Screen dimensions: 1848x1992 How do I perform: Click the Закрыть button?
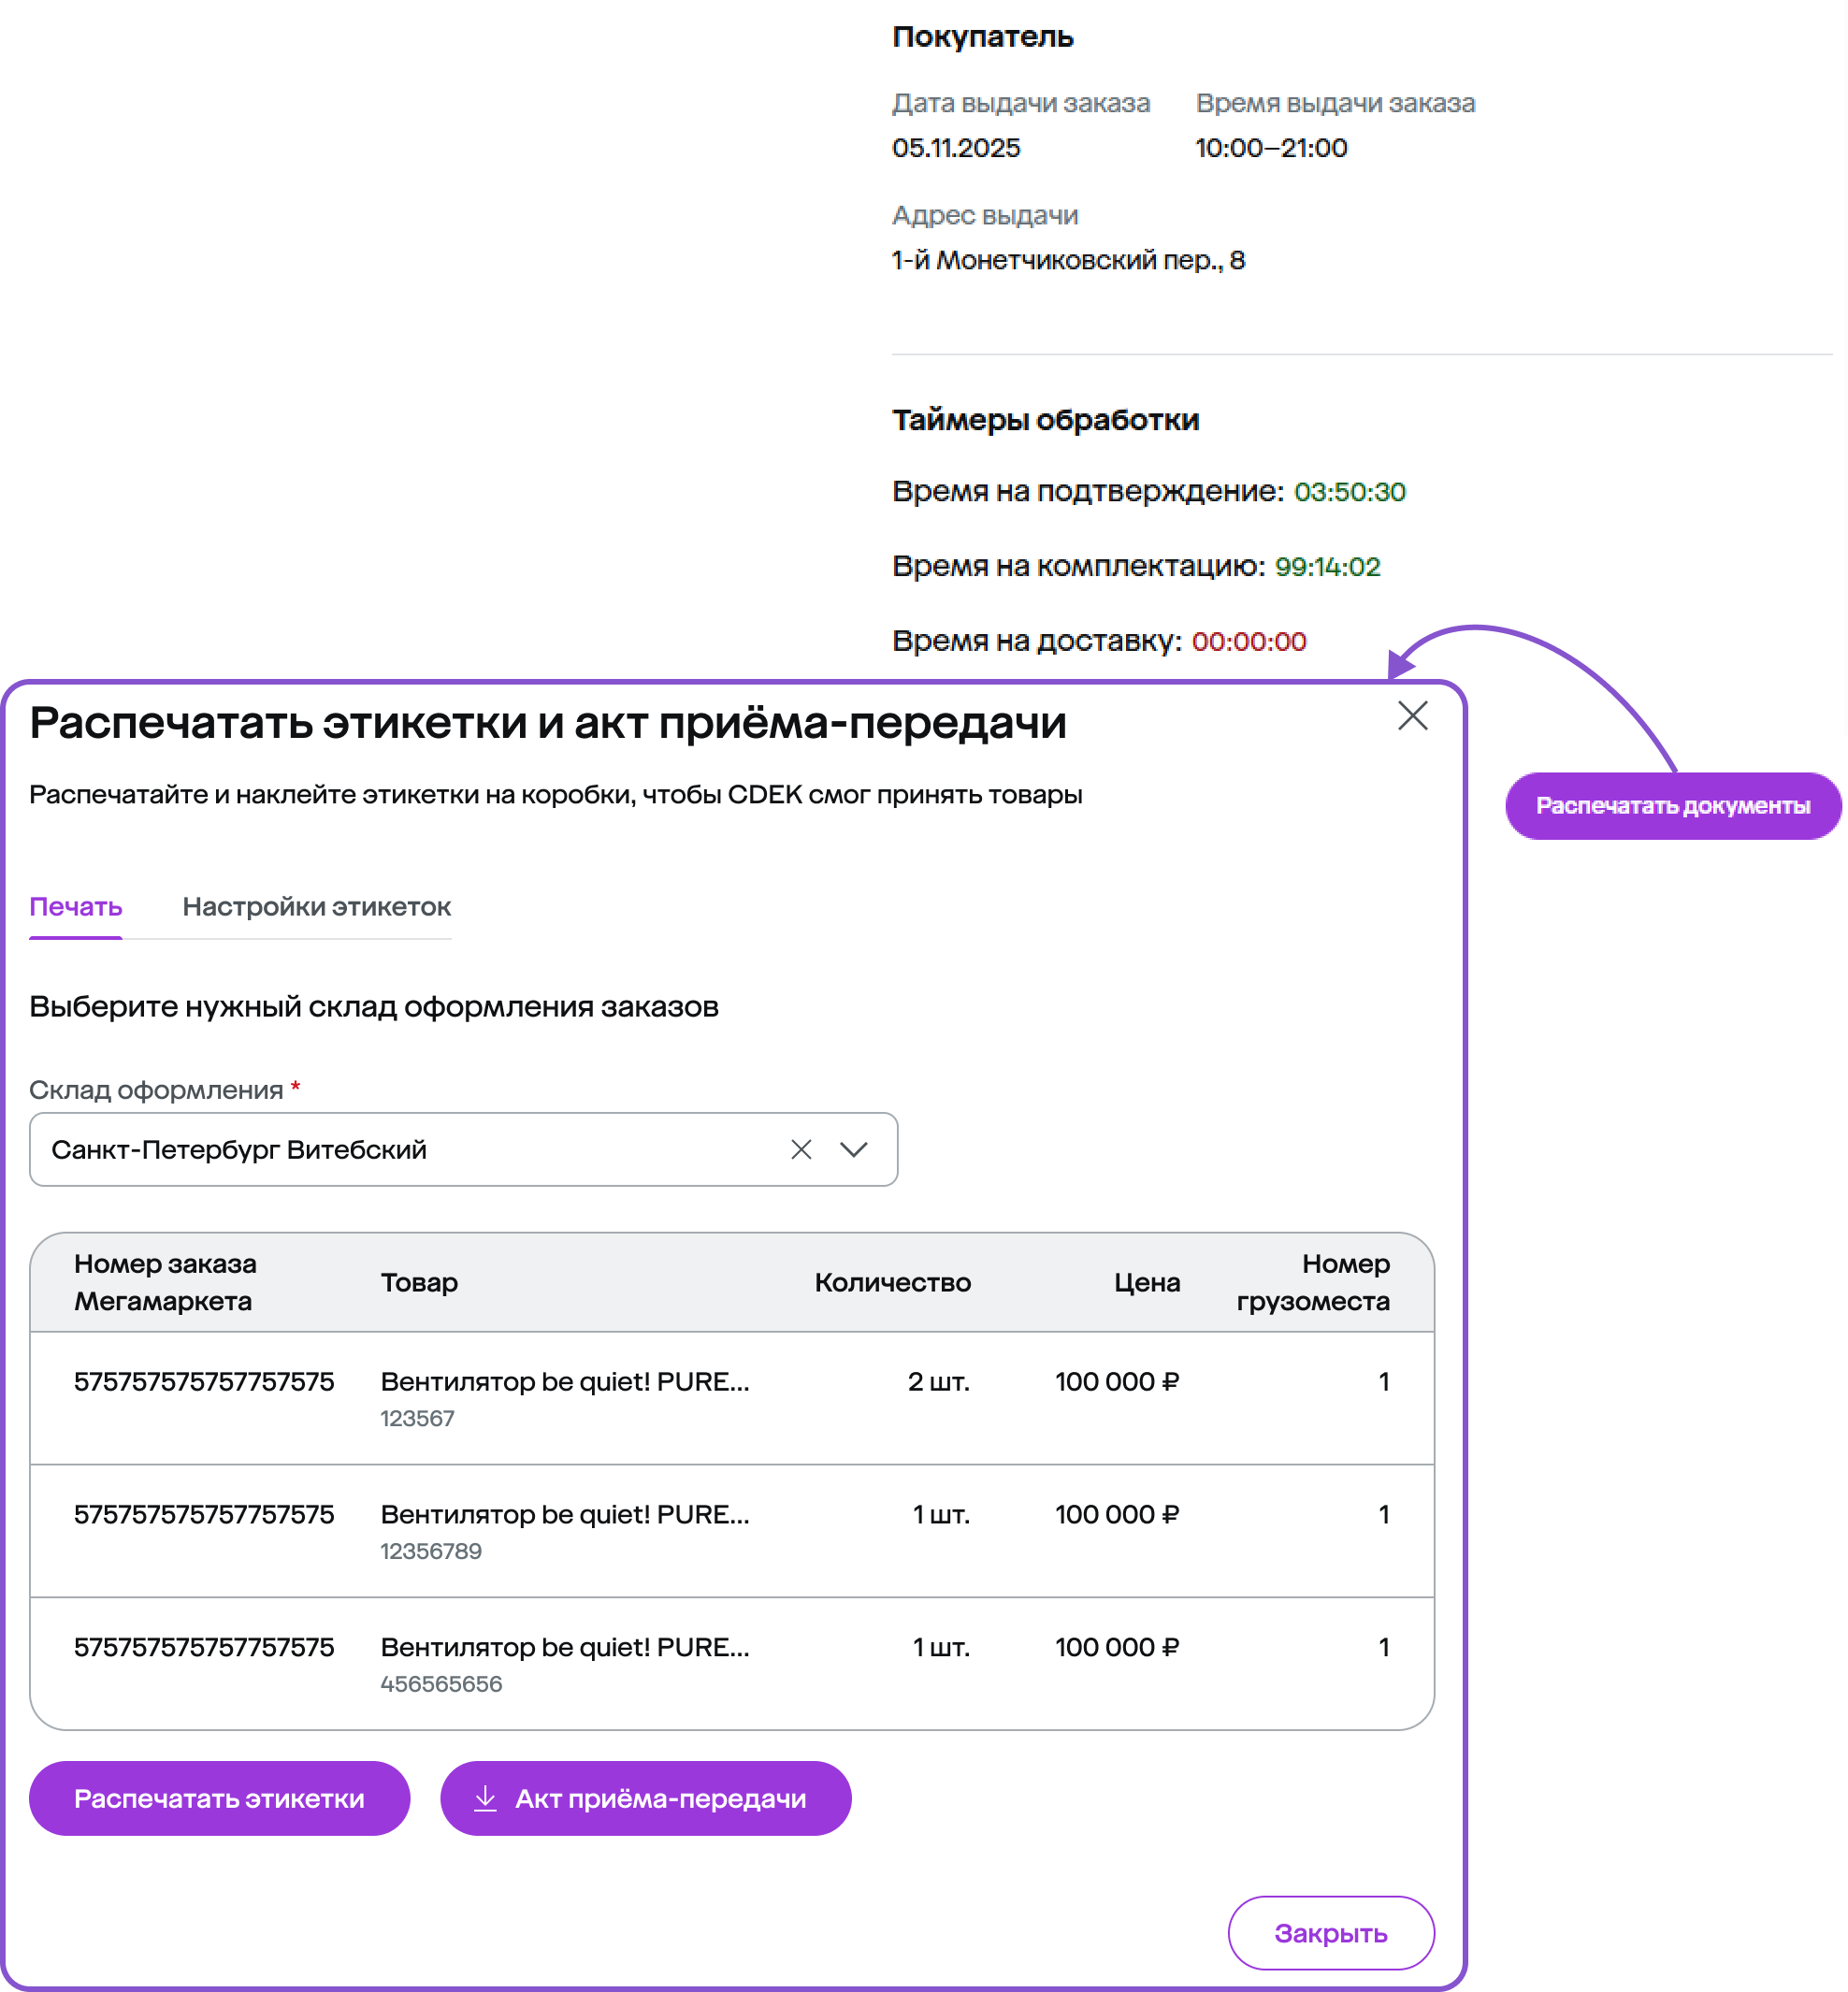coord(1330,1933)
